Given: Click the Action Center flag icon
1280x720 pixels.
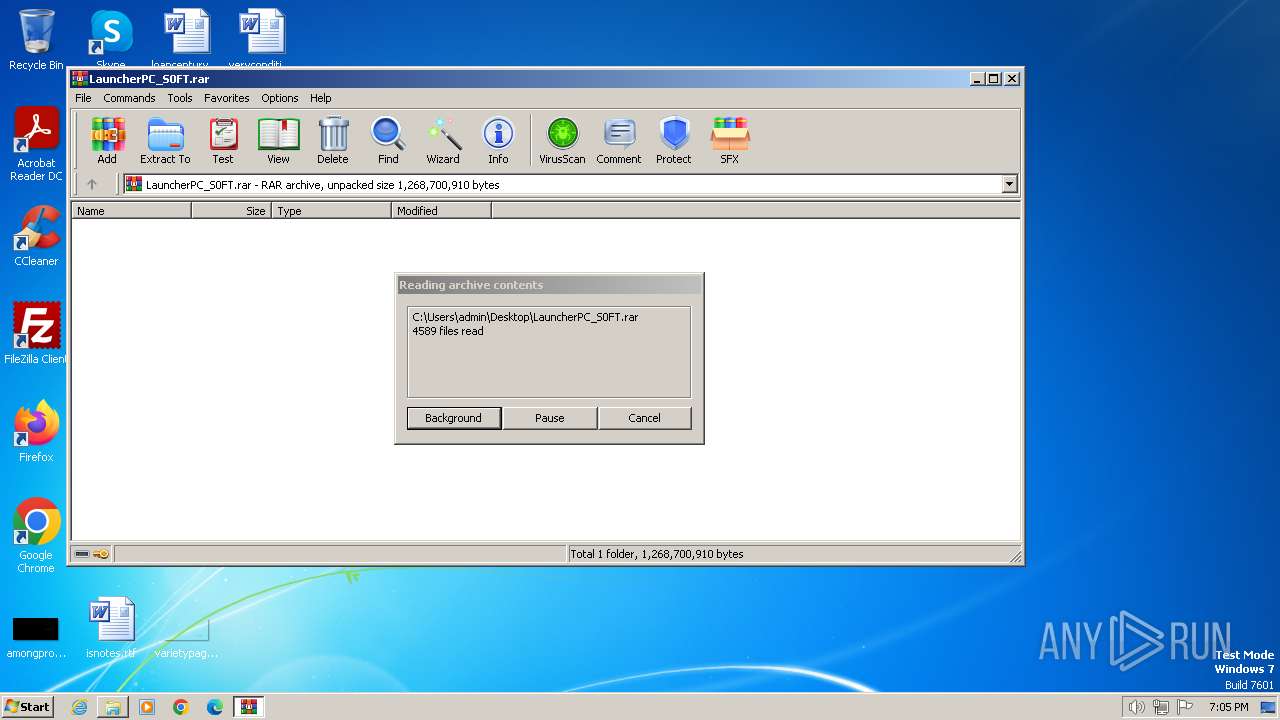Looking at the screenshot, I should pos(1185,707).
